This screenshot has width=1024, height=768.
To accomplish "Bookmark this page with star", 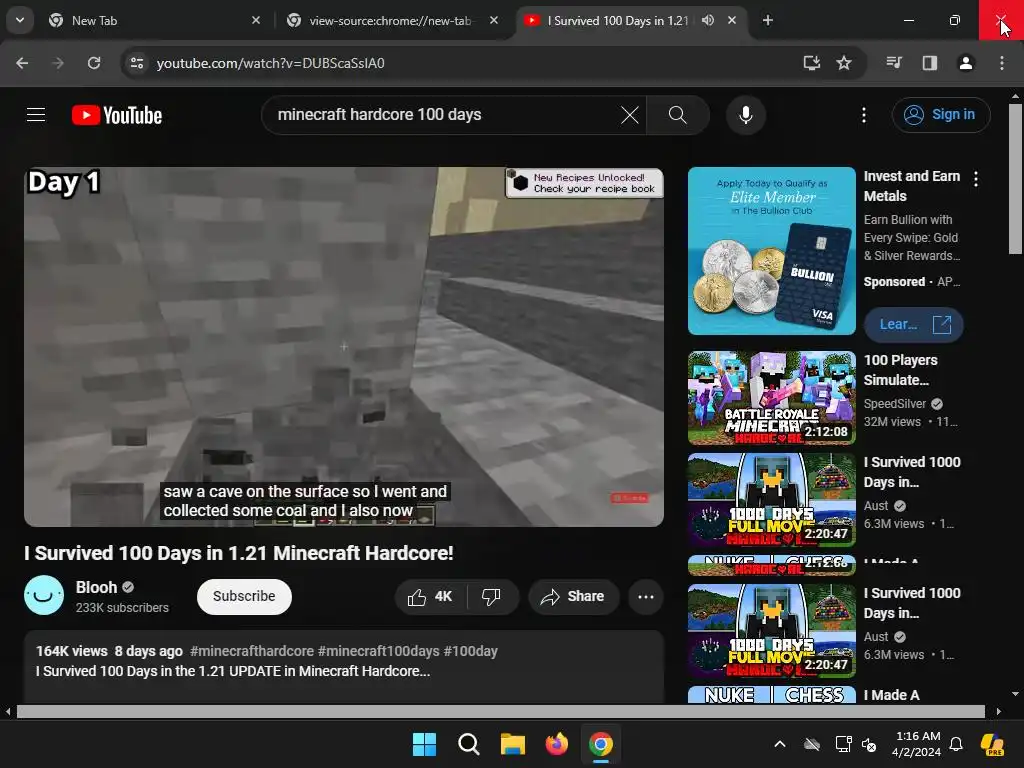I will 844,63.
